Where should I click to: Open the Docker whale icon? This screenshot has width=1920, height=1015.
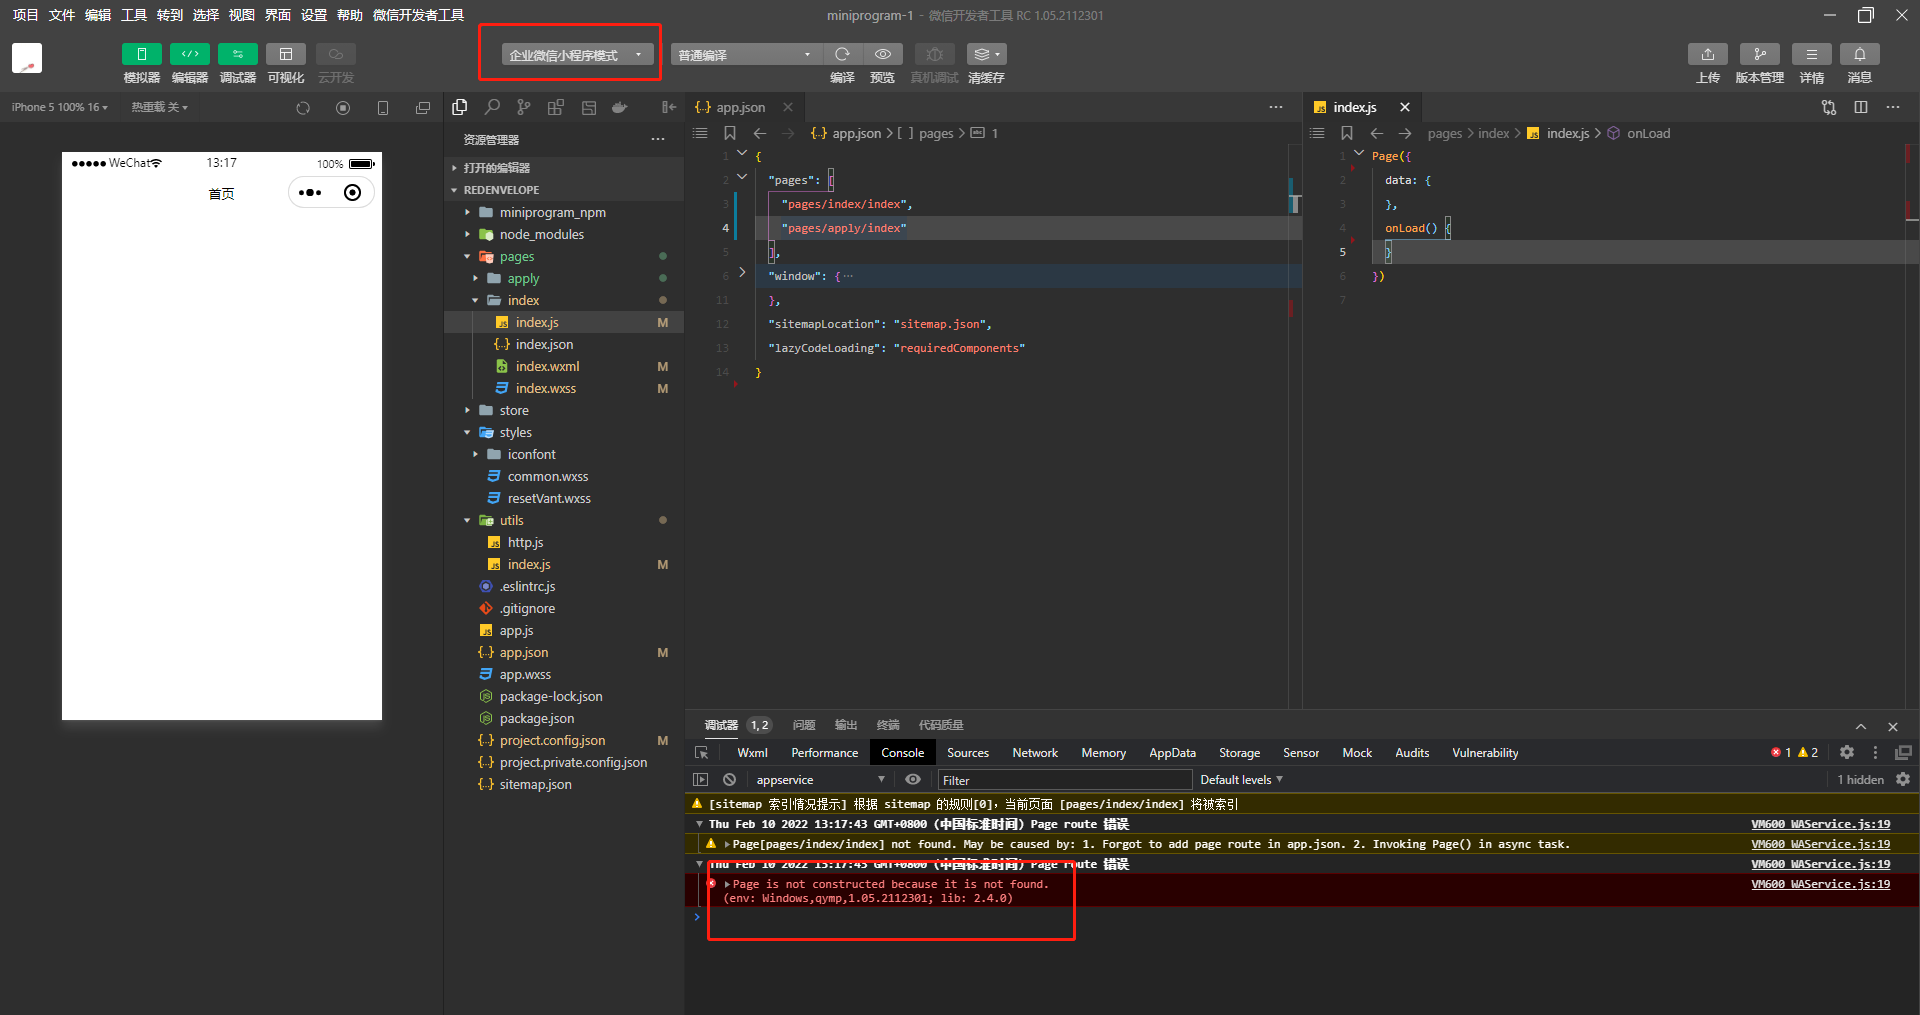(620, 107)
